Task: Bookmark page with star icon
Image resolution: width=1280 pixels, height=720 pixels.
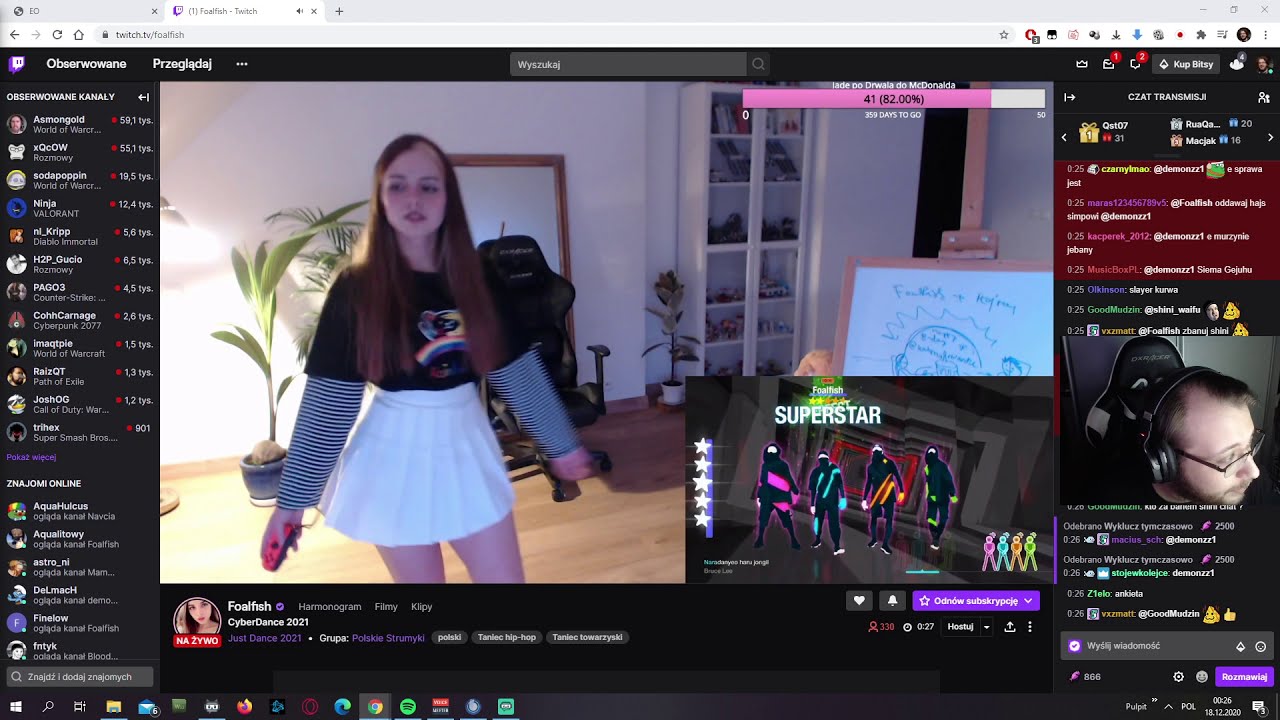Action: pyautogui.click(x=1004, y=35)
